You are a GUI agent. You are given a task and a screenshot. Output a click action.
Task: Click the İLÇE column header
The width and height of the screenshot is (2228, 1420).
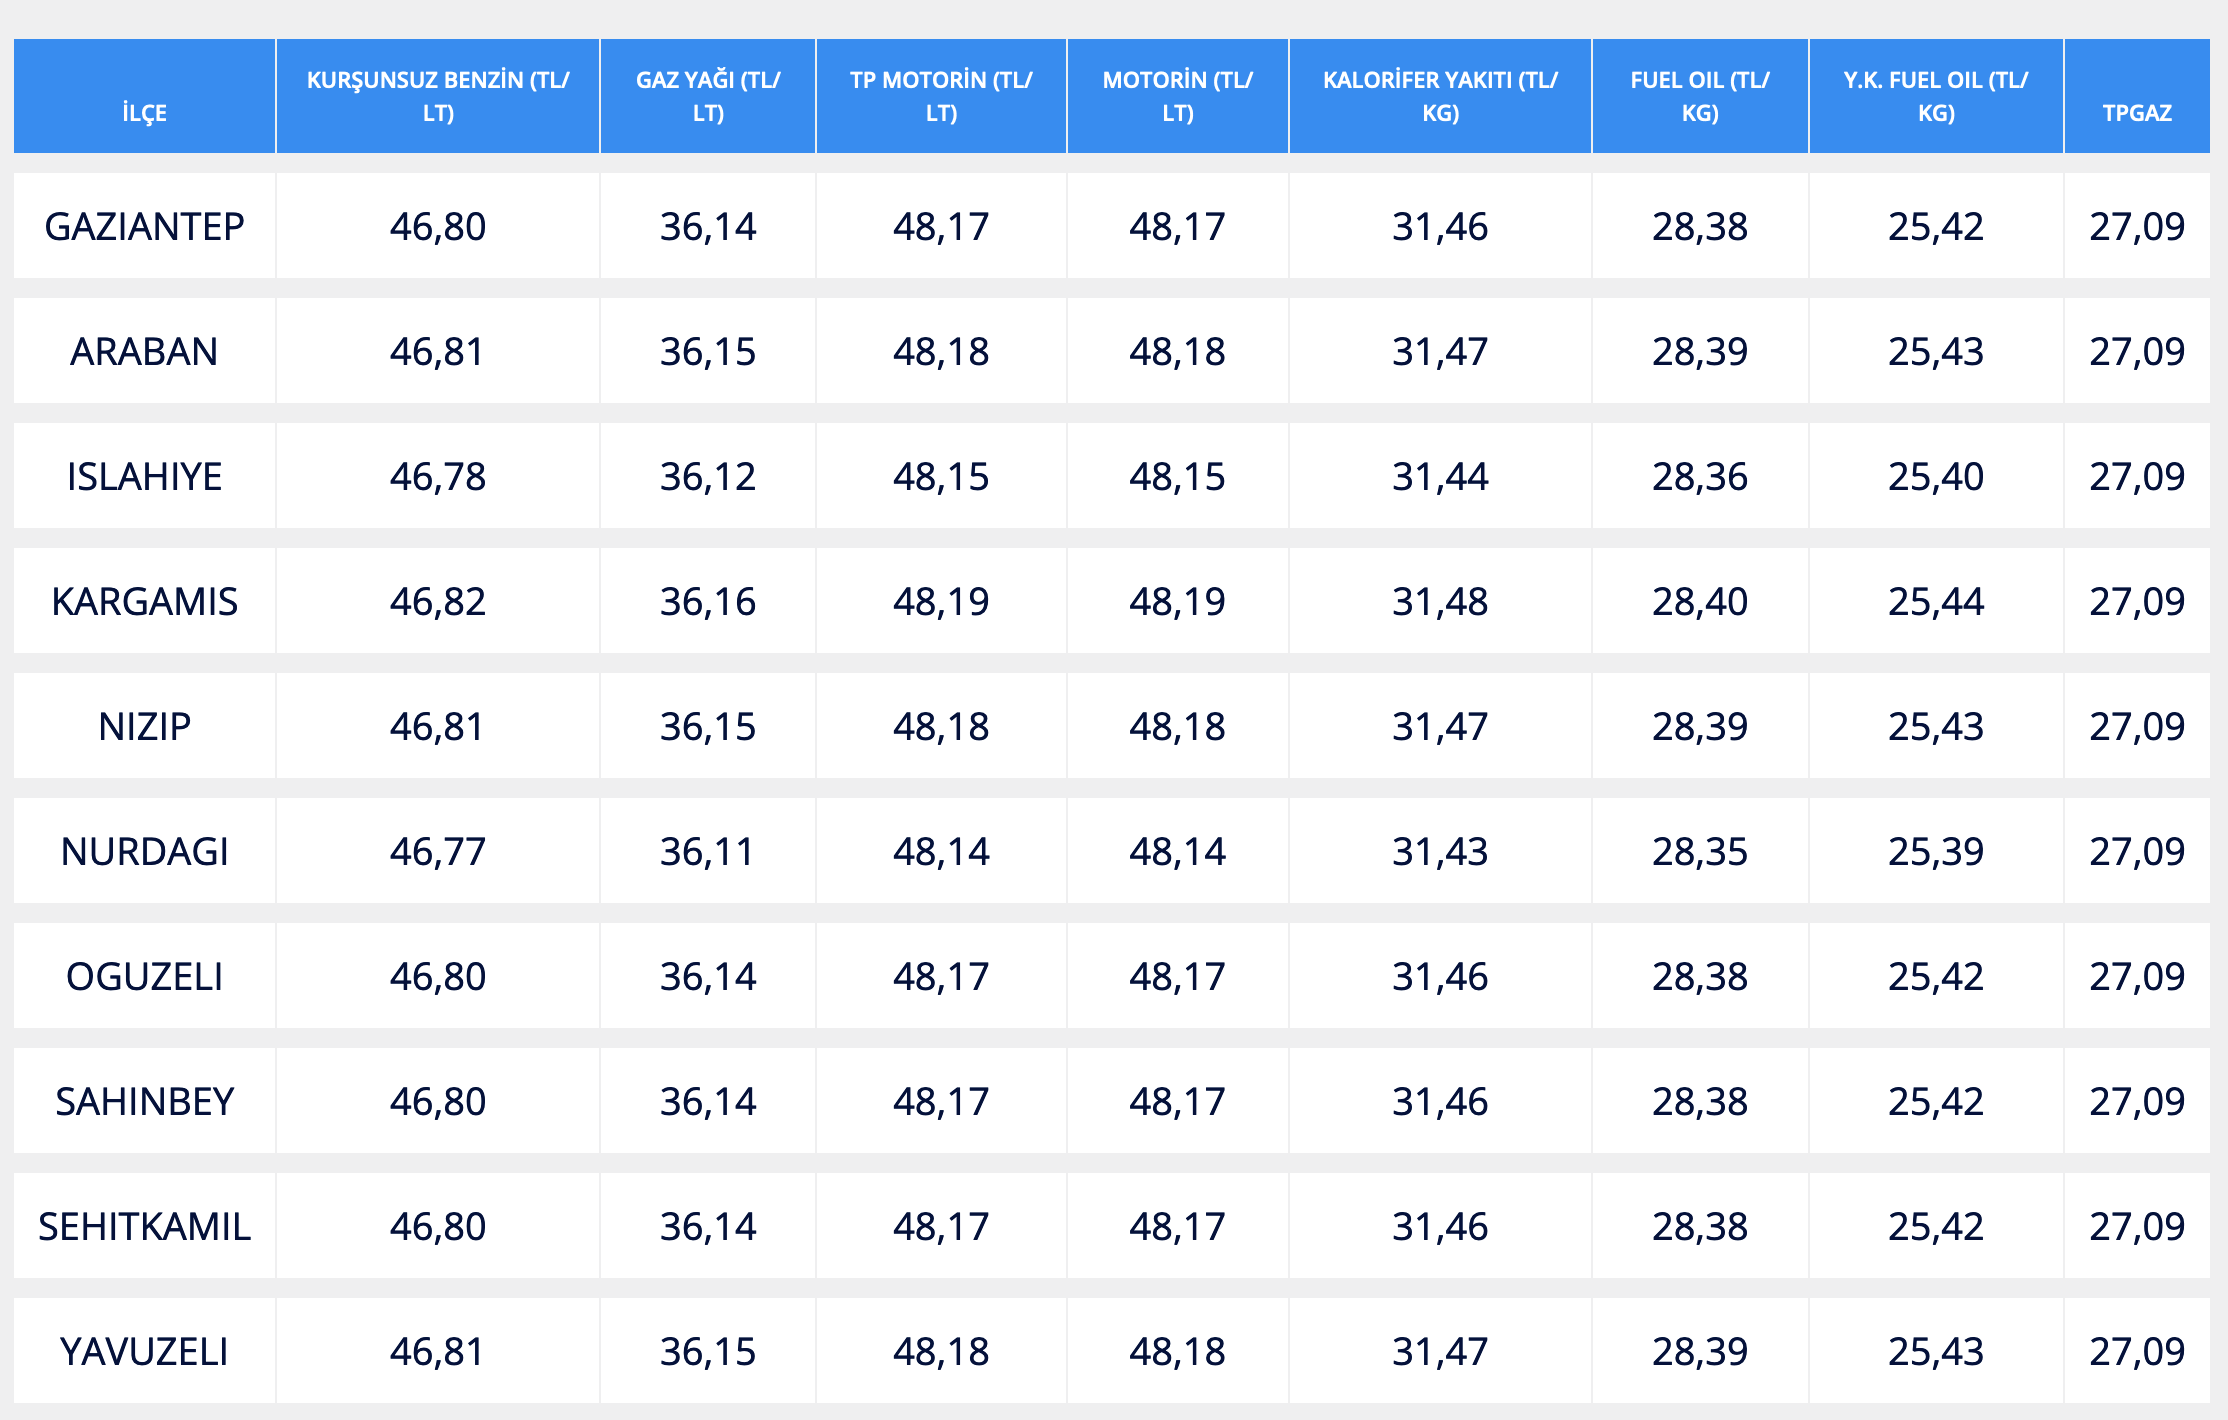[x=144, y=112]
